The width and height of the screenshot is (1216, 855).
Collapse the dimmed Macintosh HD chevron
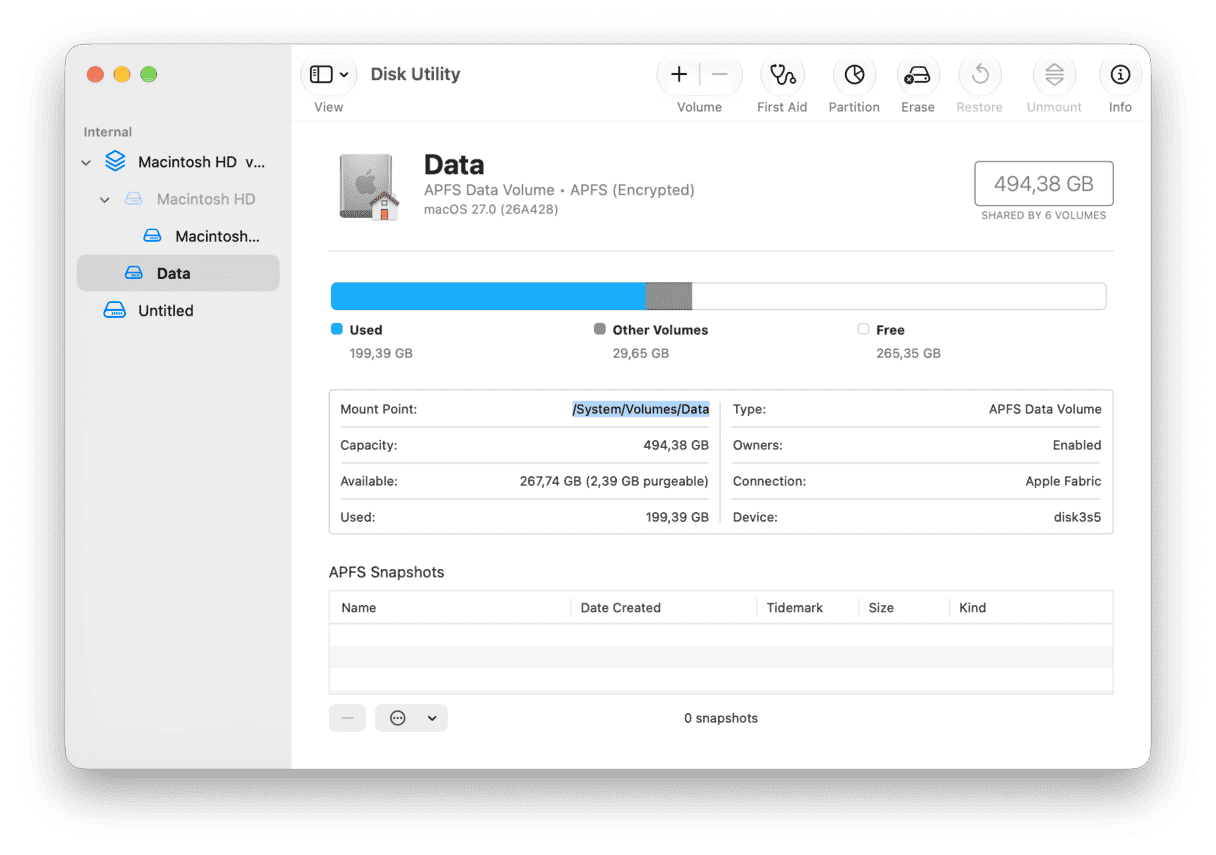pyautogui.click(x=105, y=200)
